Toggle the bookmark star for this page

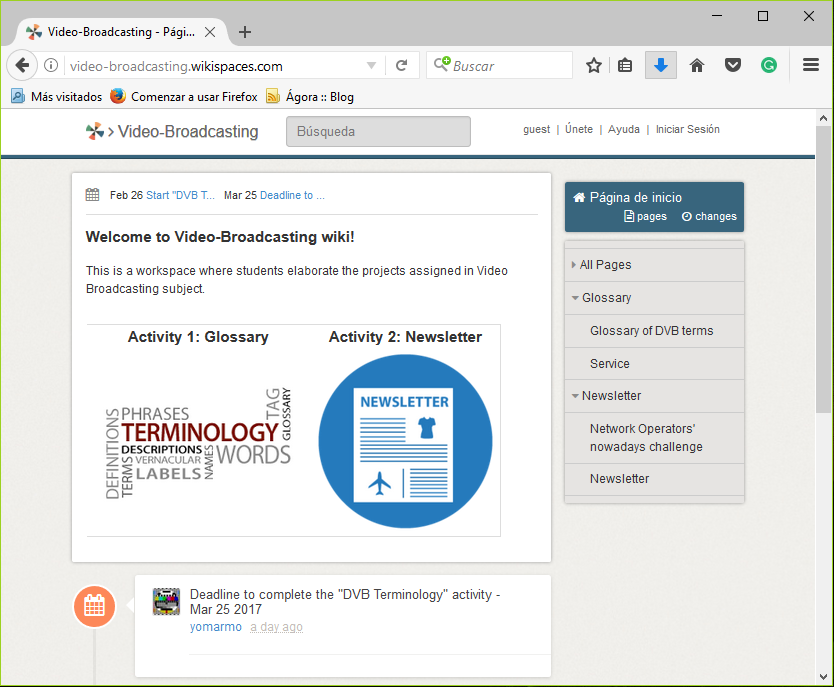point(593,64)
